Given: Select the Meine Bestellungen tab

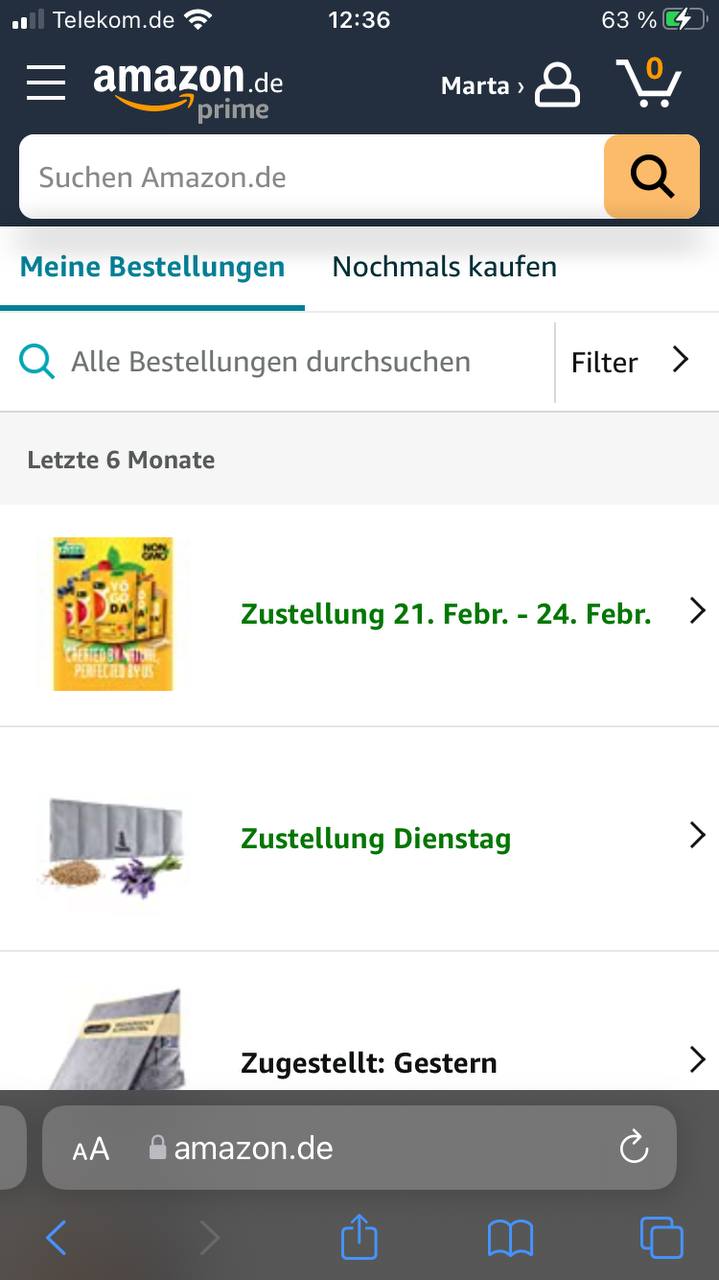Looking at the screenshot, I should click(152, 267).
